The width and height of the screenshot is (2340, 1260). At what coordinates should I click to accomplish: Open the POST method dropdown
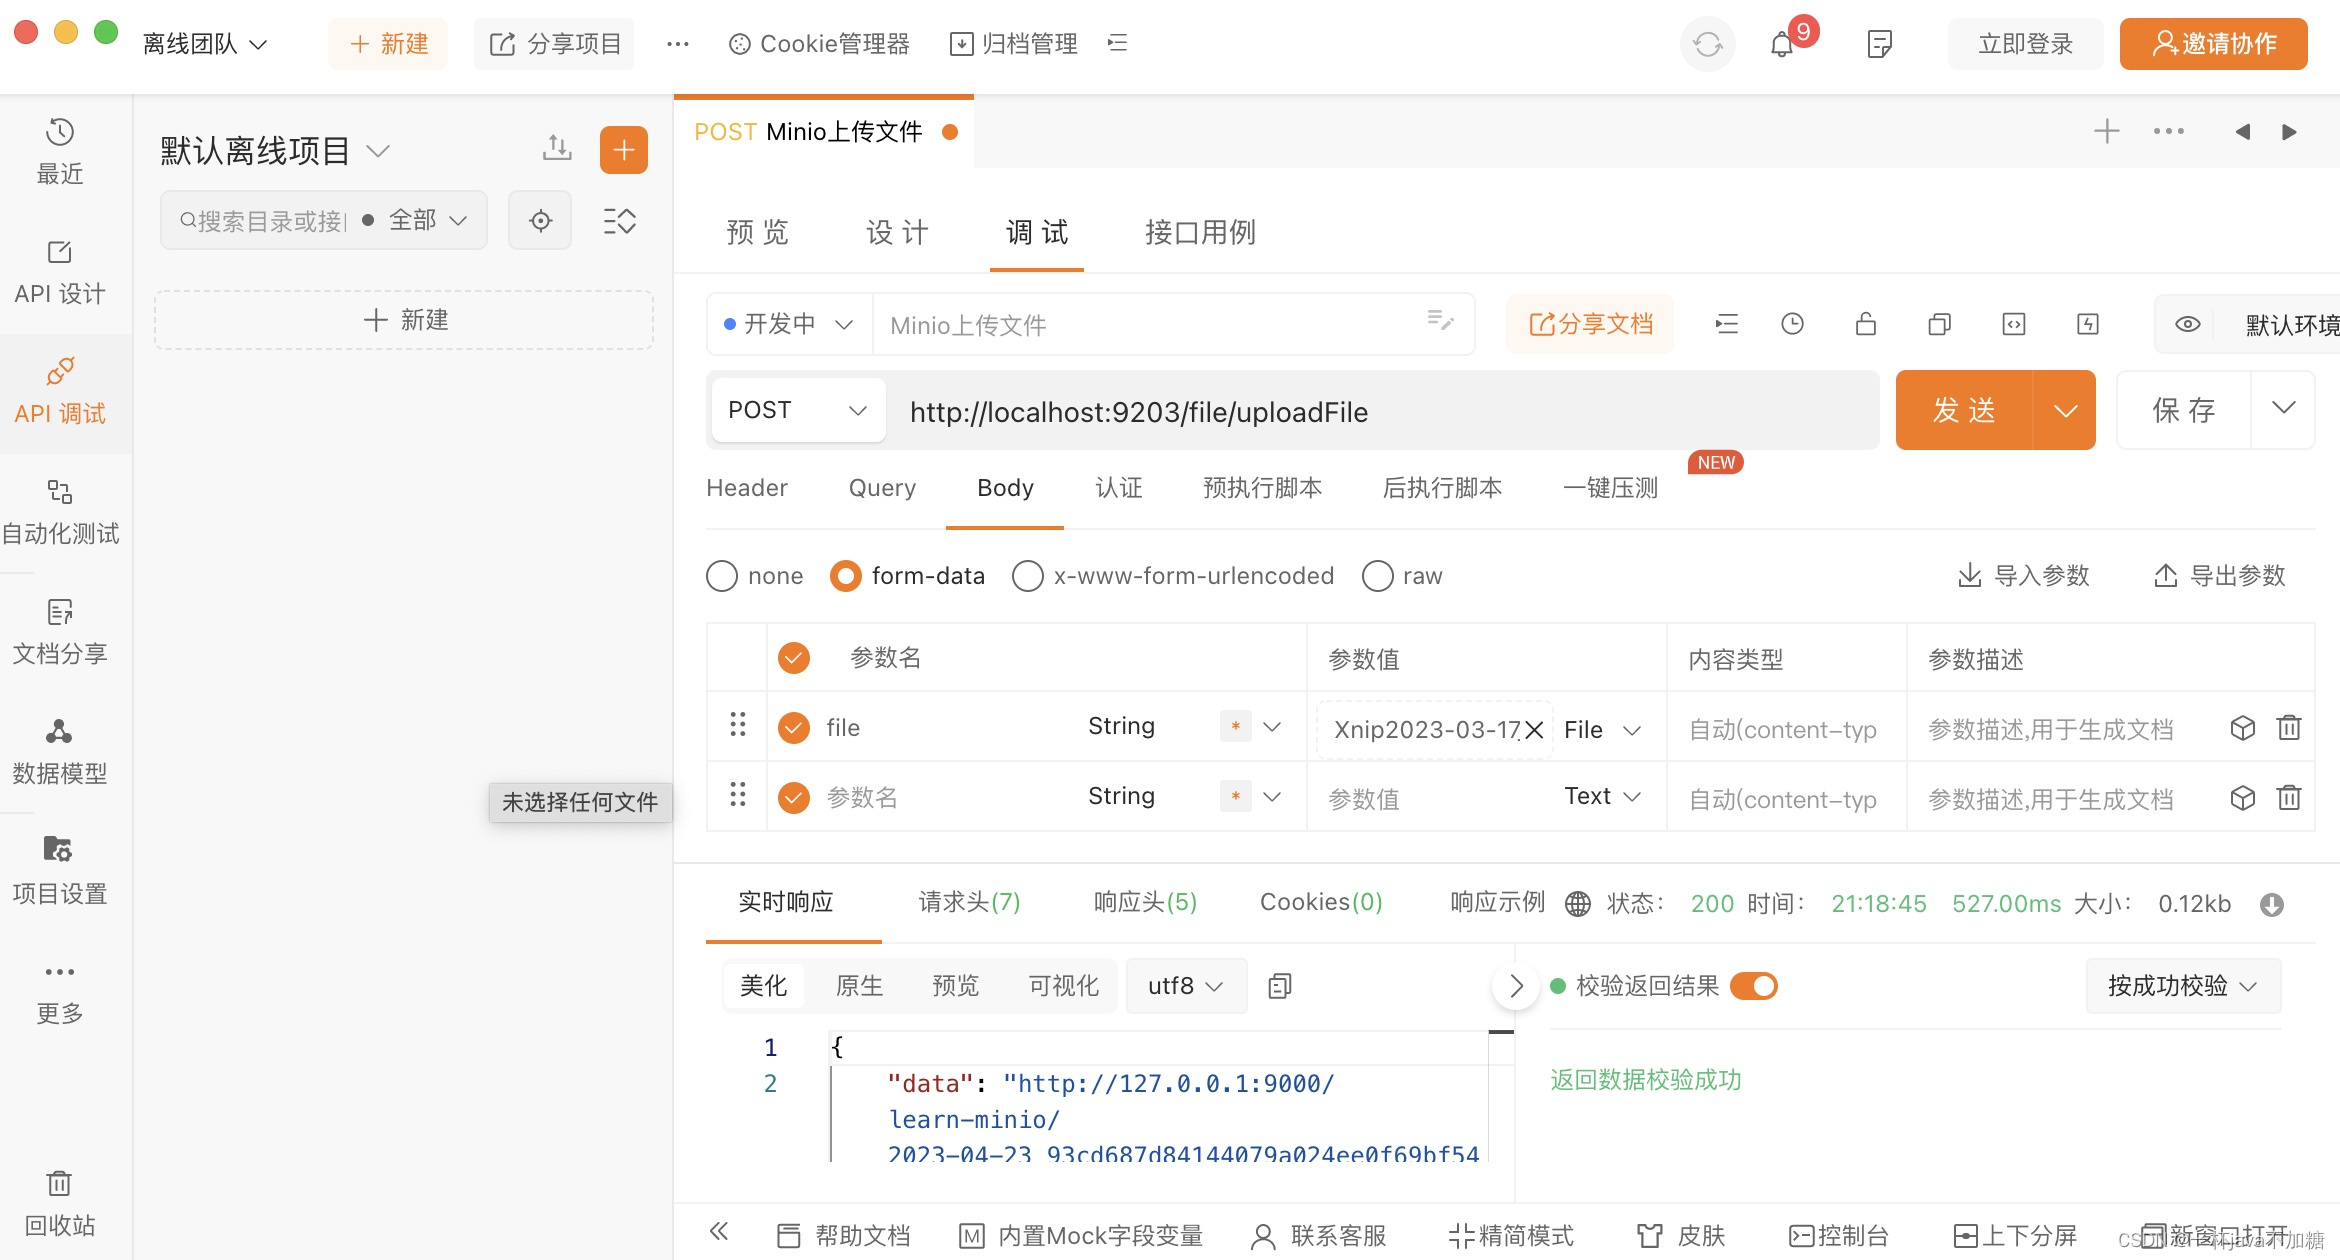coord(798,410)
